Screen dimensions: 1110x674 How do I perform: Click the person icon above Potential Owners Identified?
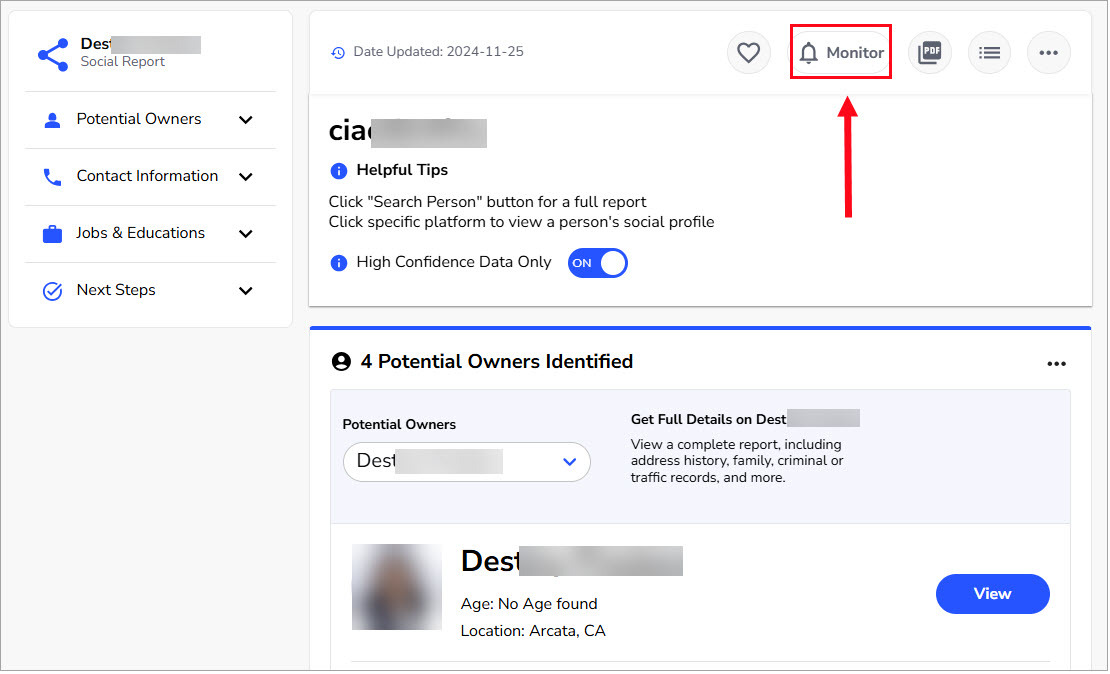341,361
